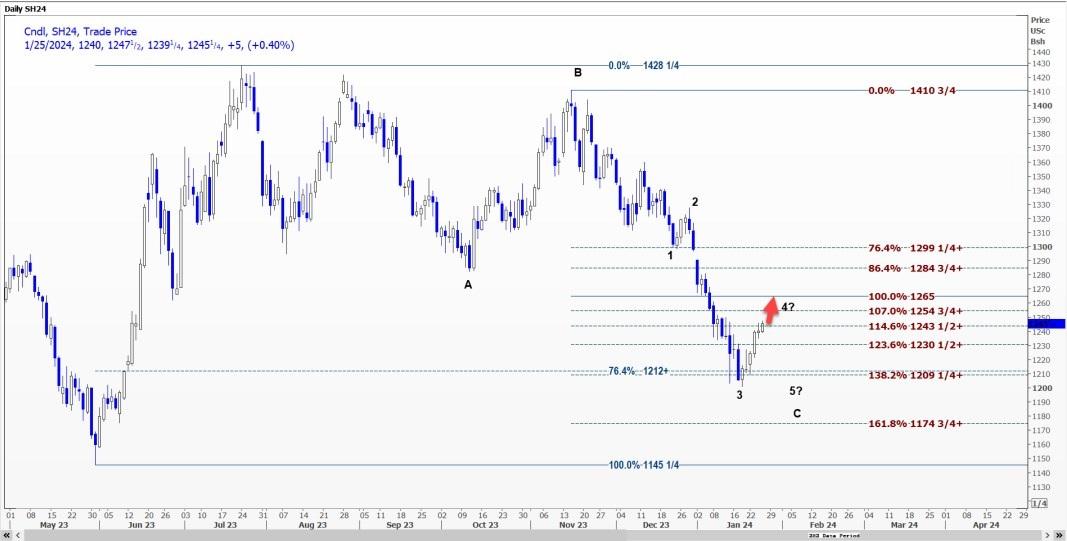Click the wave '5?' annotation
Screen dimensions: 1067x541
pyautogui.click(x=795, y=391)
